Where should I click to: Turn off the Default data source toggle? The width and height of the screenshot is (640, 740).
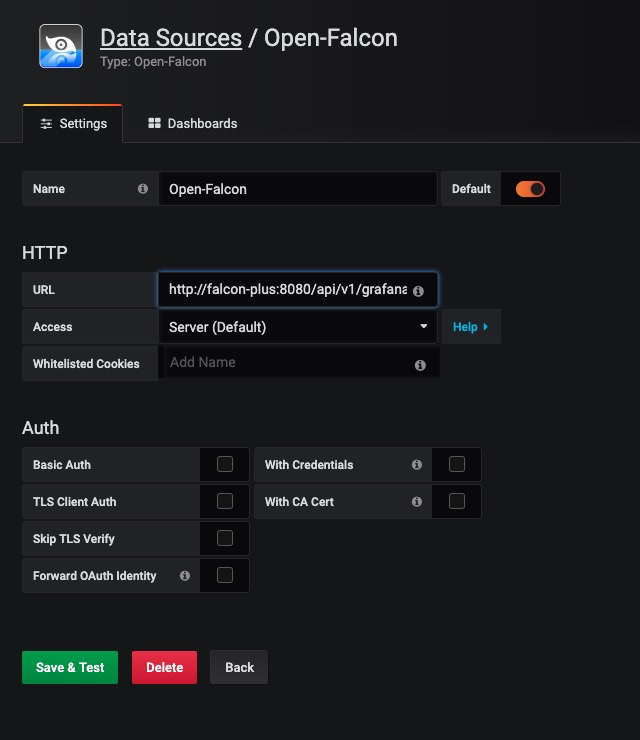[x=530, y=189]
